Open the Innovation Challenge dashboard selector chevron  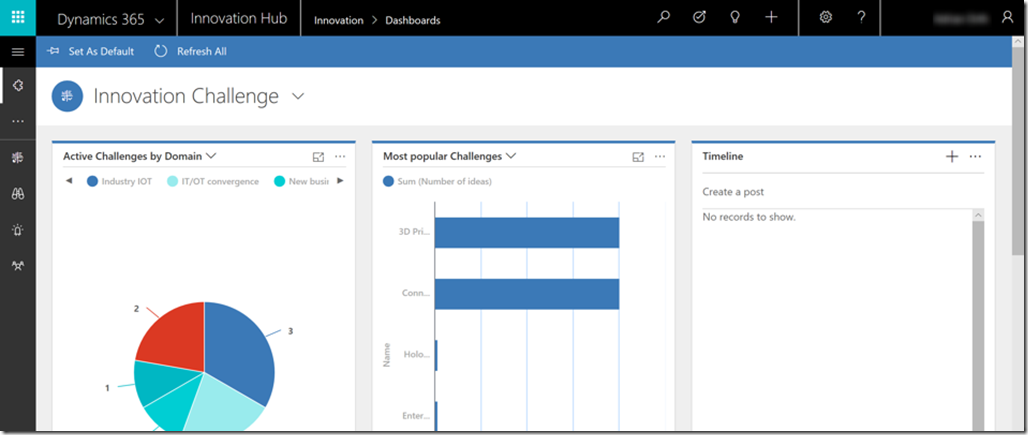click(297, 96)
